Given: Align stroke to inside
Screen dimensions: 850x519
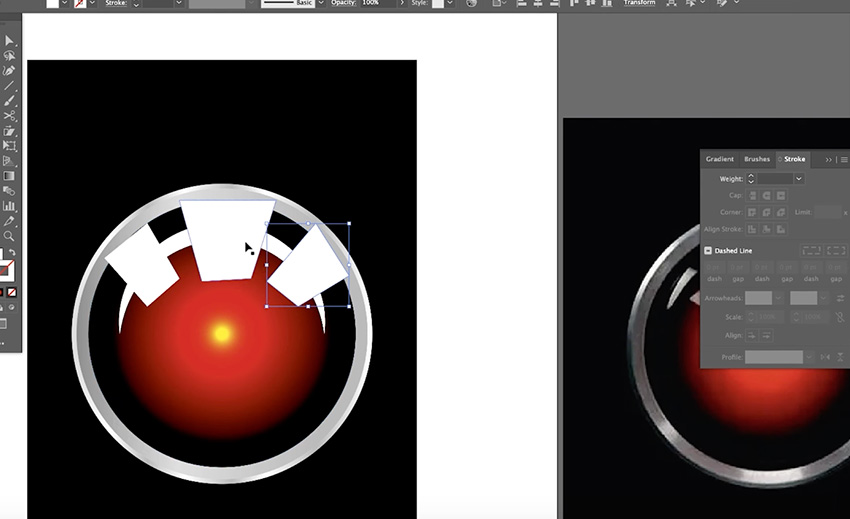Looking at the screenshot, I should pos(767,229).
